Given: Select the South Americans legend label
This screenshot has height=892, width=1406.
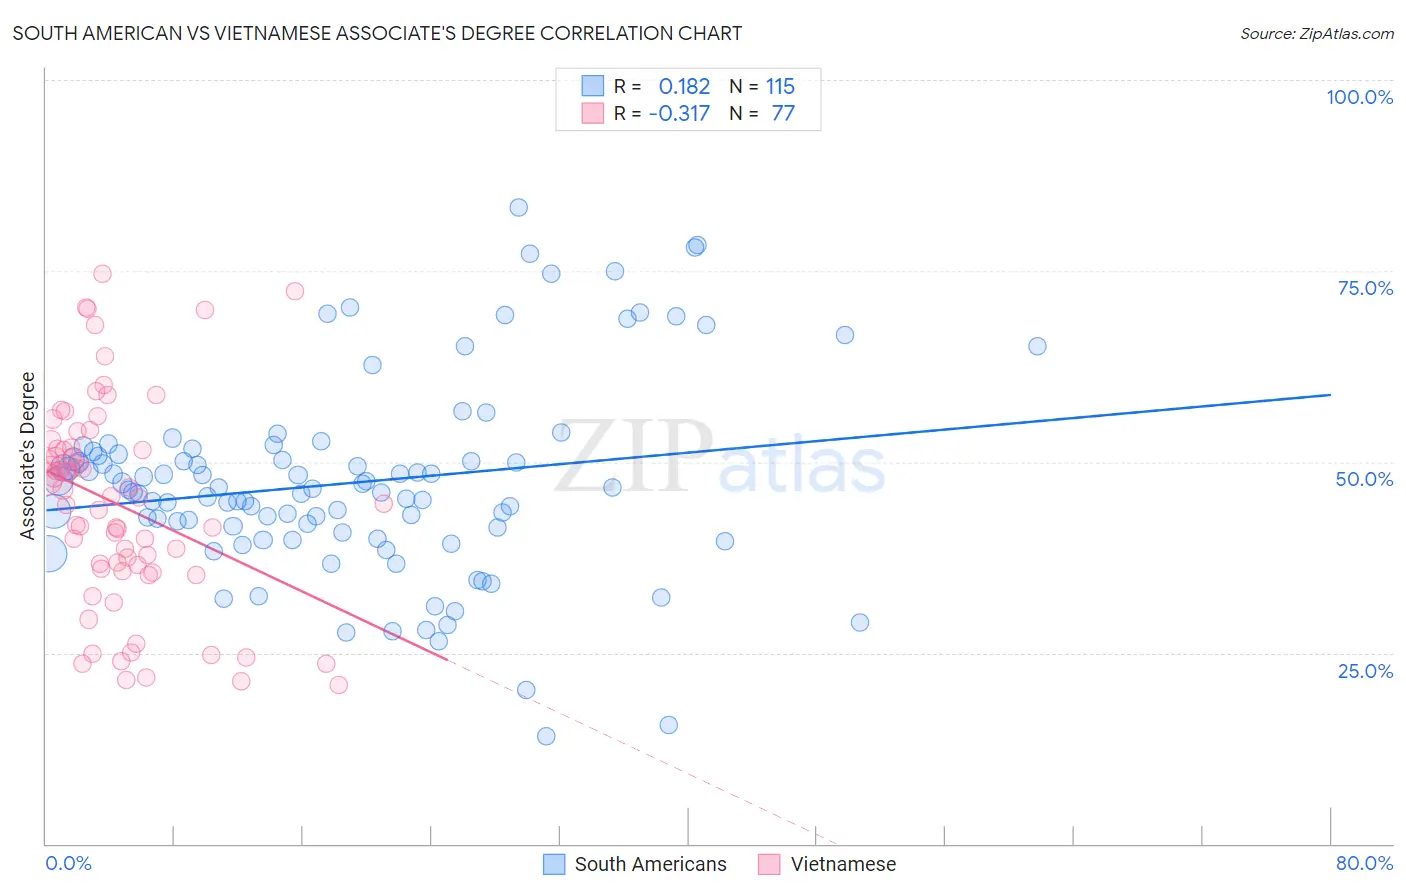Looking at the screenshot, I should (651, 864).
